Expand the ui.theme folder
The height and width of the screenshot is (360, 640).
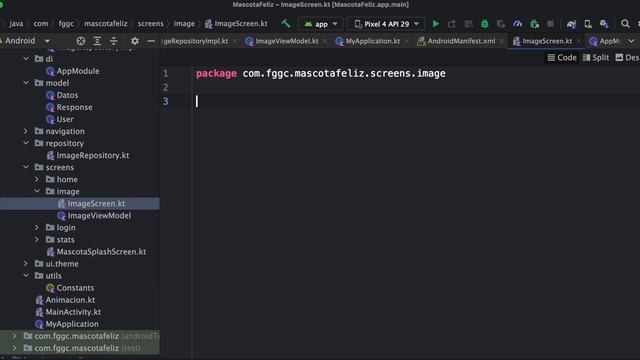pos(26,264)
